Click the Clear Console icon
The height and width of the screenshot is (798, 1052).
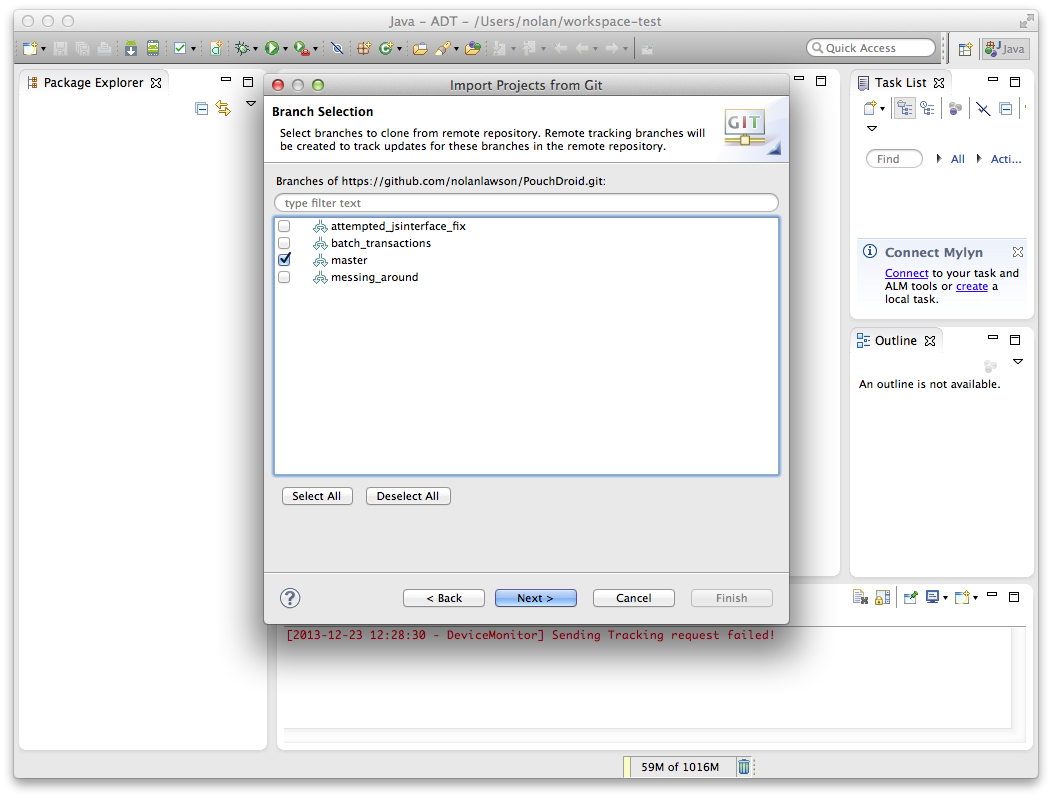pos(860,597)
